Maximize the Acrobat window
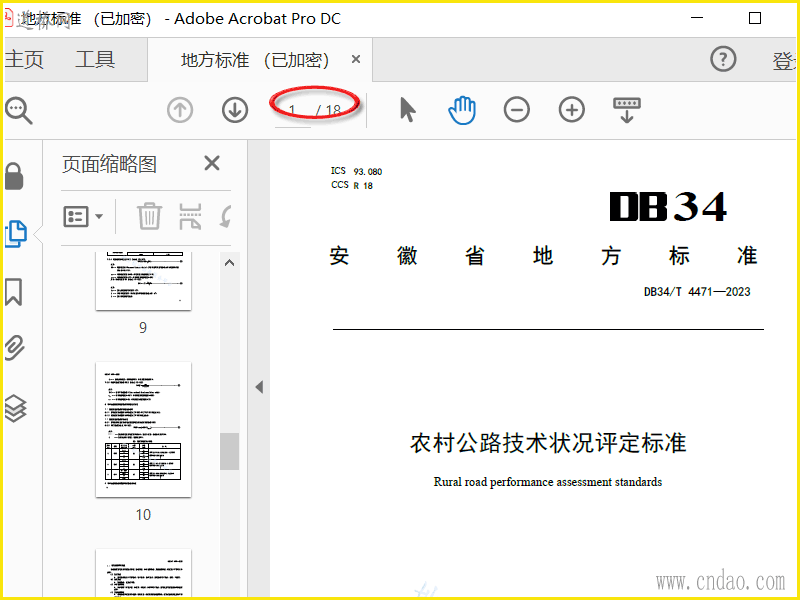Image resolution: width=800 pixels, height=600 pixels. (755, 18)
